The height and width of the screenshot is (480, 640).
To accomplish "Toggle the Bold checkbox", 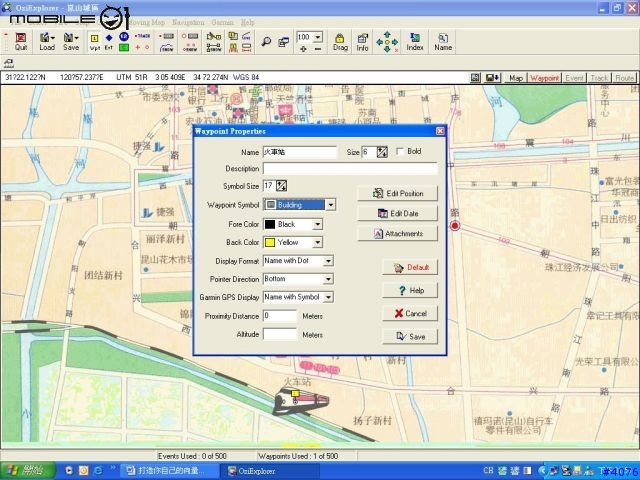I will [x=400, y=151].
